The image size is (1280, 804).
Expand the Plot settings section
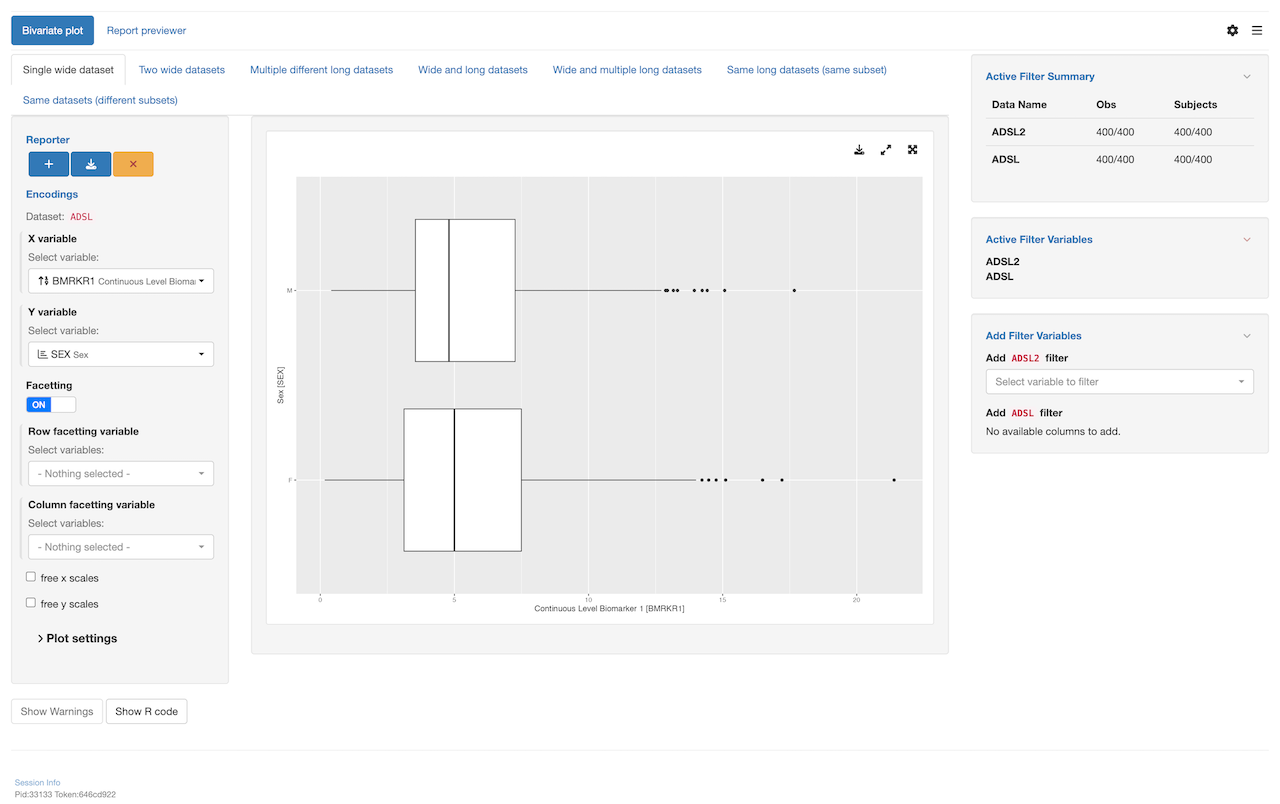point(77,638)
